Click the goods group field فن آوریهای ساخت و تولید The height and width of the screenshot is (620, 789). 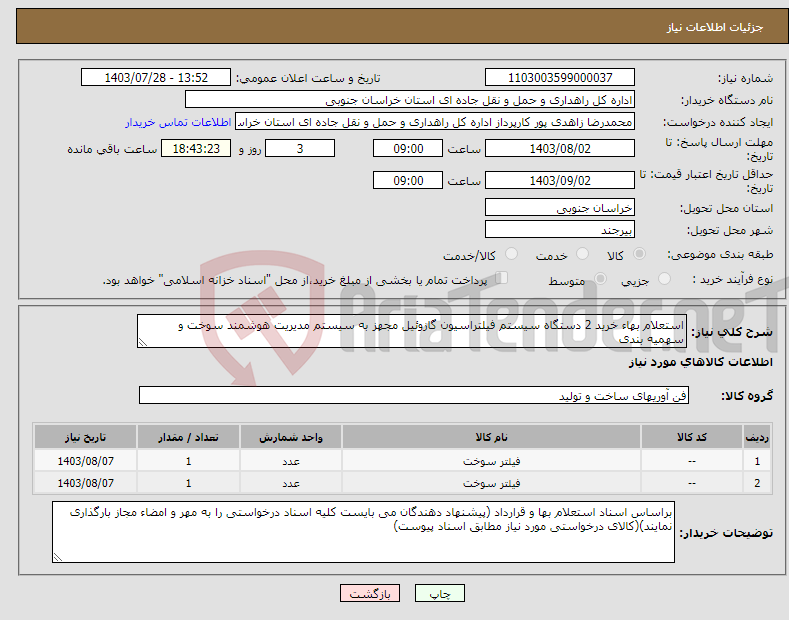click(414, 396)
